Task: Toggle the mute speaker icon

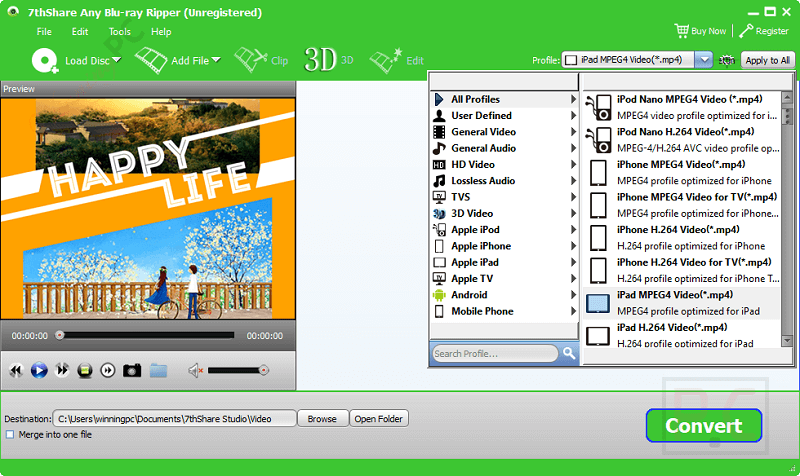Action: 195,370
